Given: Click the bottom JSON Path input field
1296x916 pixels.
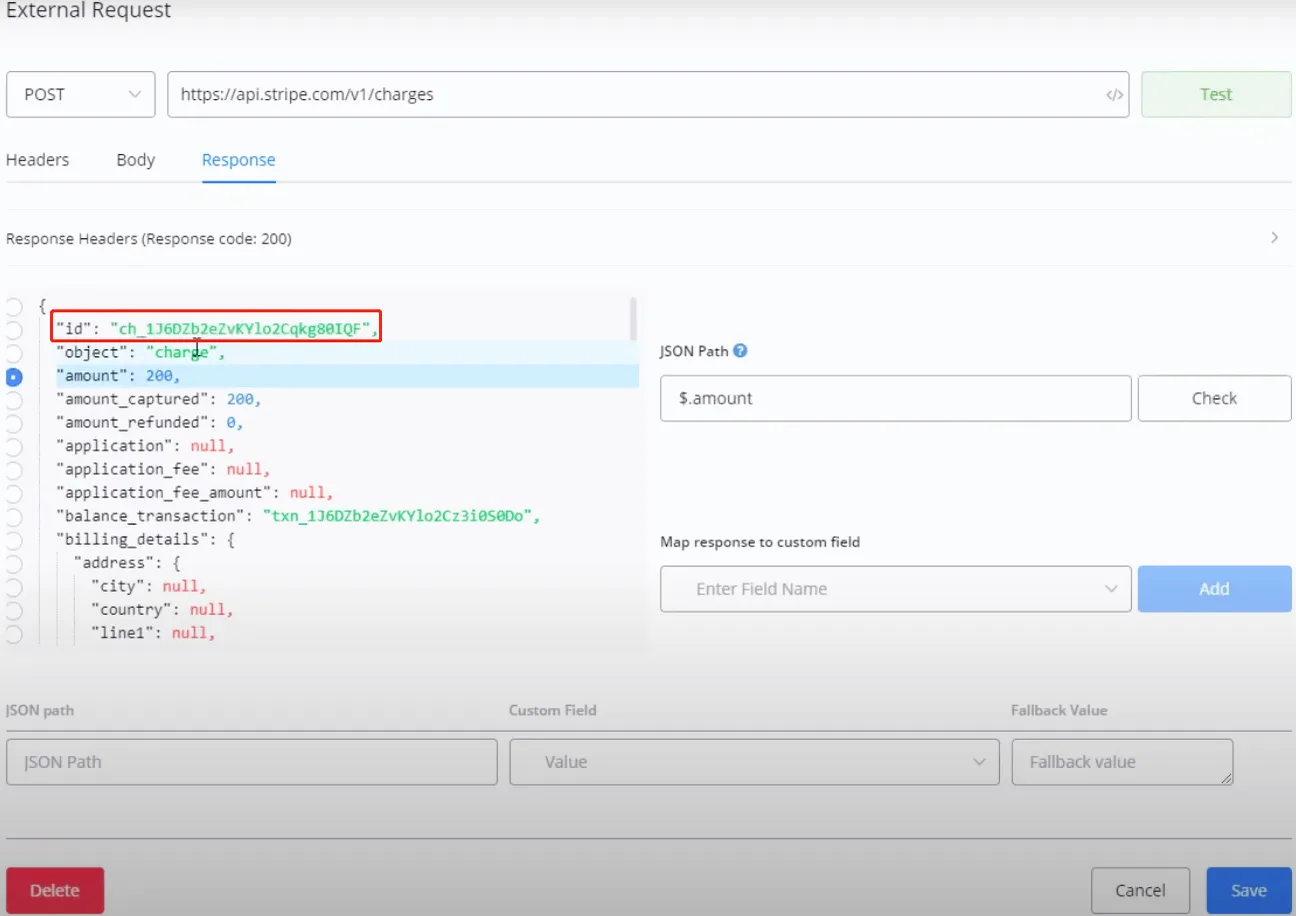Looking at the screenshot, I should 252,762.
